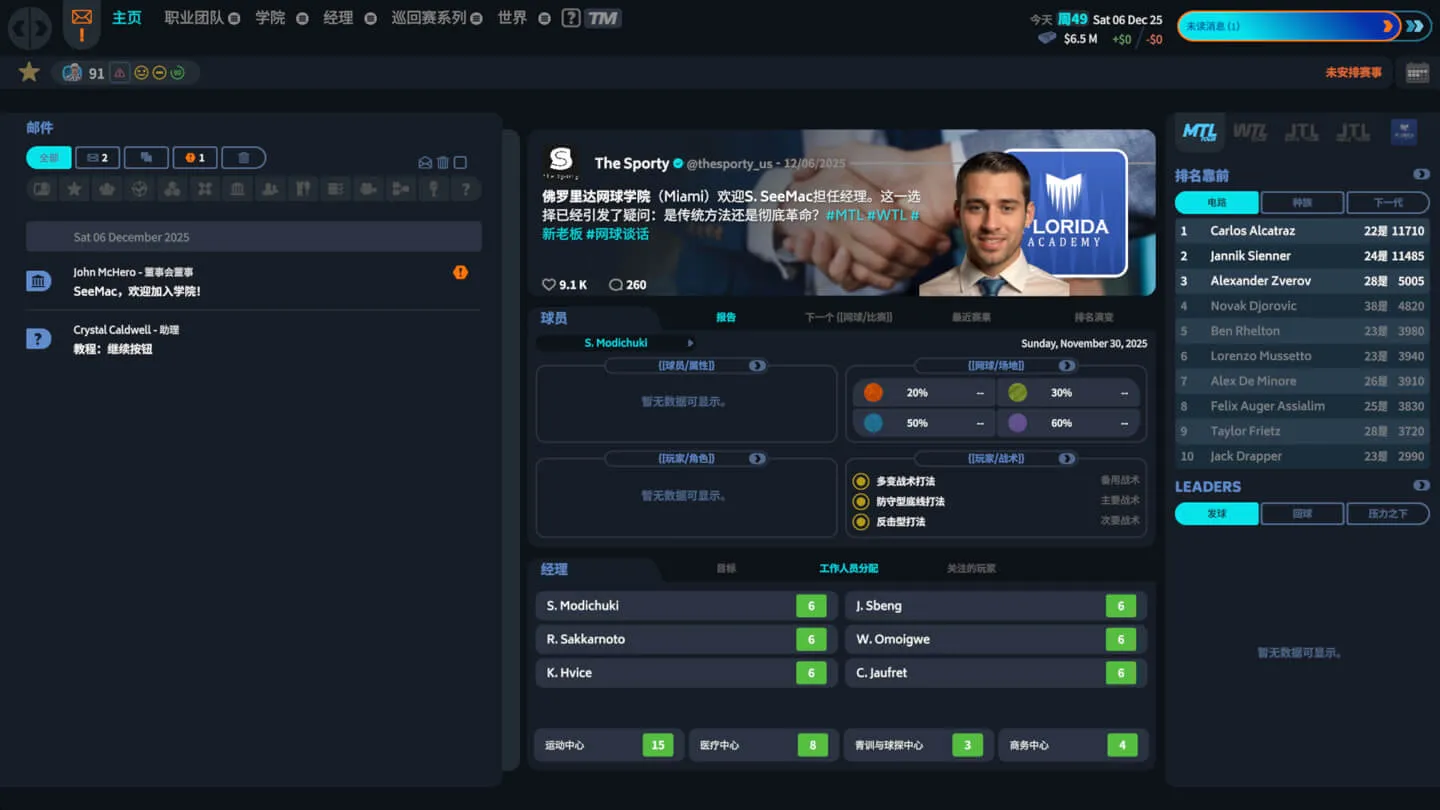Filter mail by the question mark icon

click(465, 188)
